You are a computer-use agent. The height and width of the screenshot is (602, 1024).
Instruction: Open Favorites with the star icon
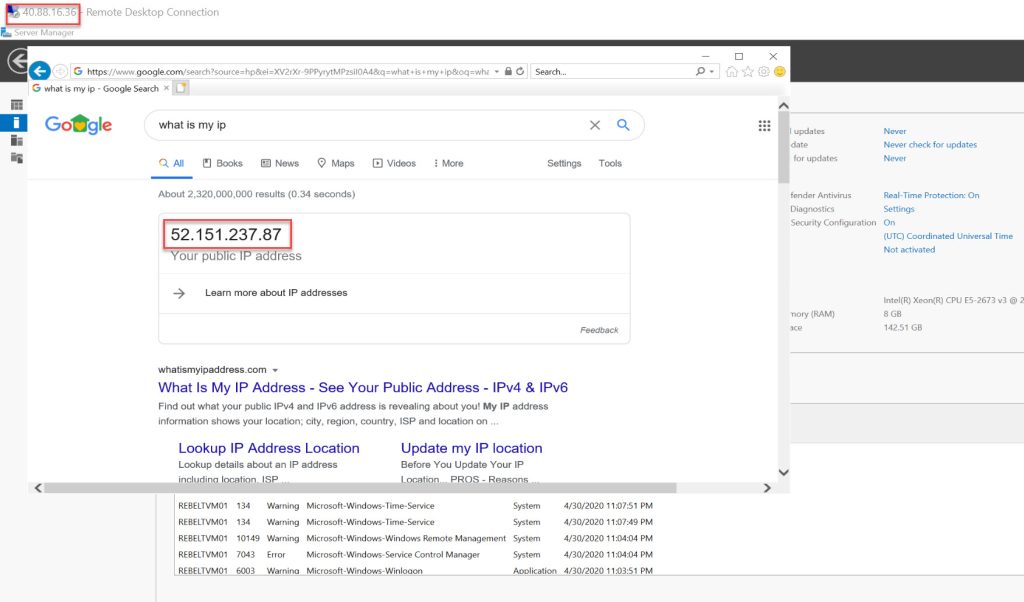(x=747, y=71)
